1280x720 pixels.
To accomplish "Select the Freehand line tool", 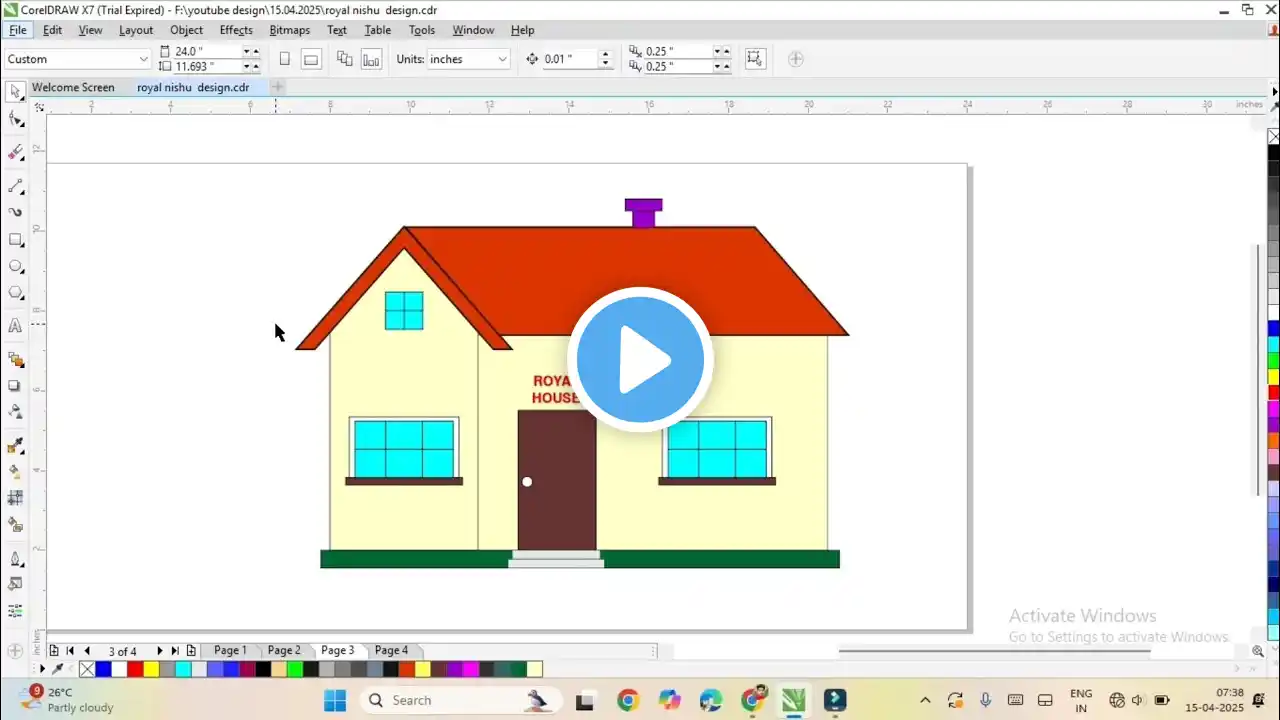I will coord(15,186).
